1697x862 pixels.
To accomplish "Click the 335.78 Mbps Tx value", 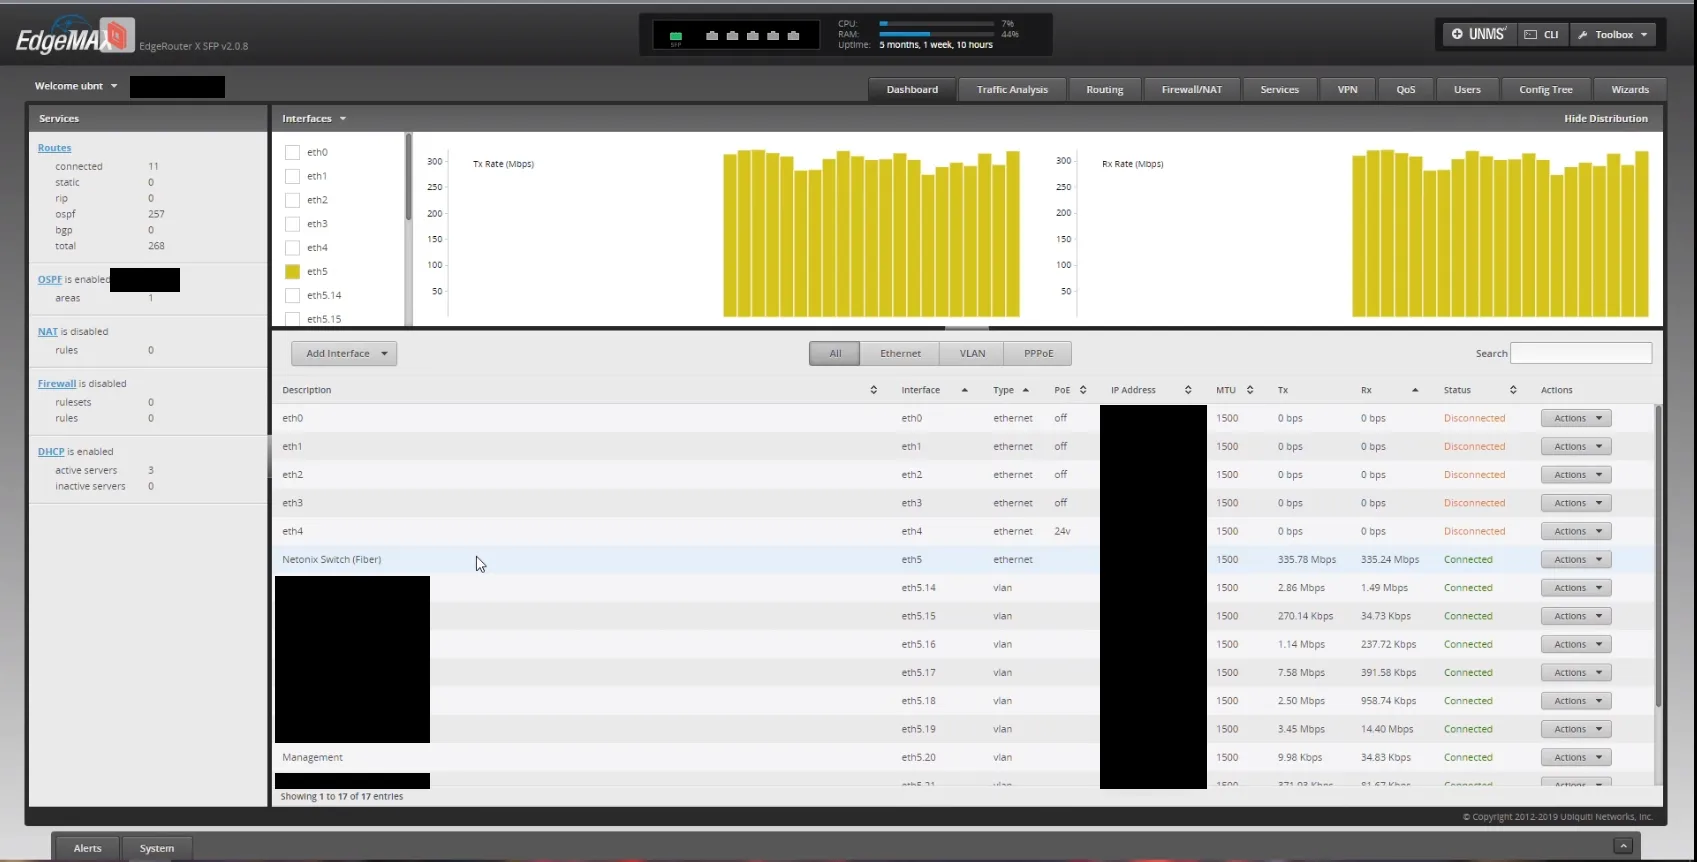I will coord(1306,560).
